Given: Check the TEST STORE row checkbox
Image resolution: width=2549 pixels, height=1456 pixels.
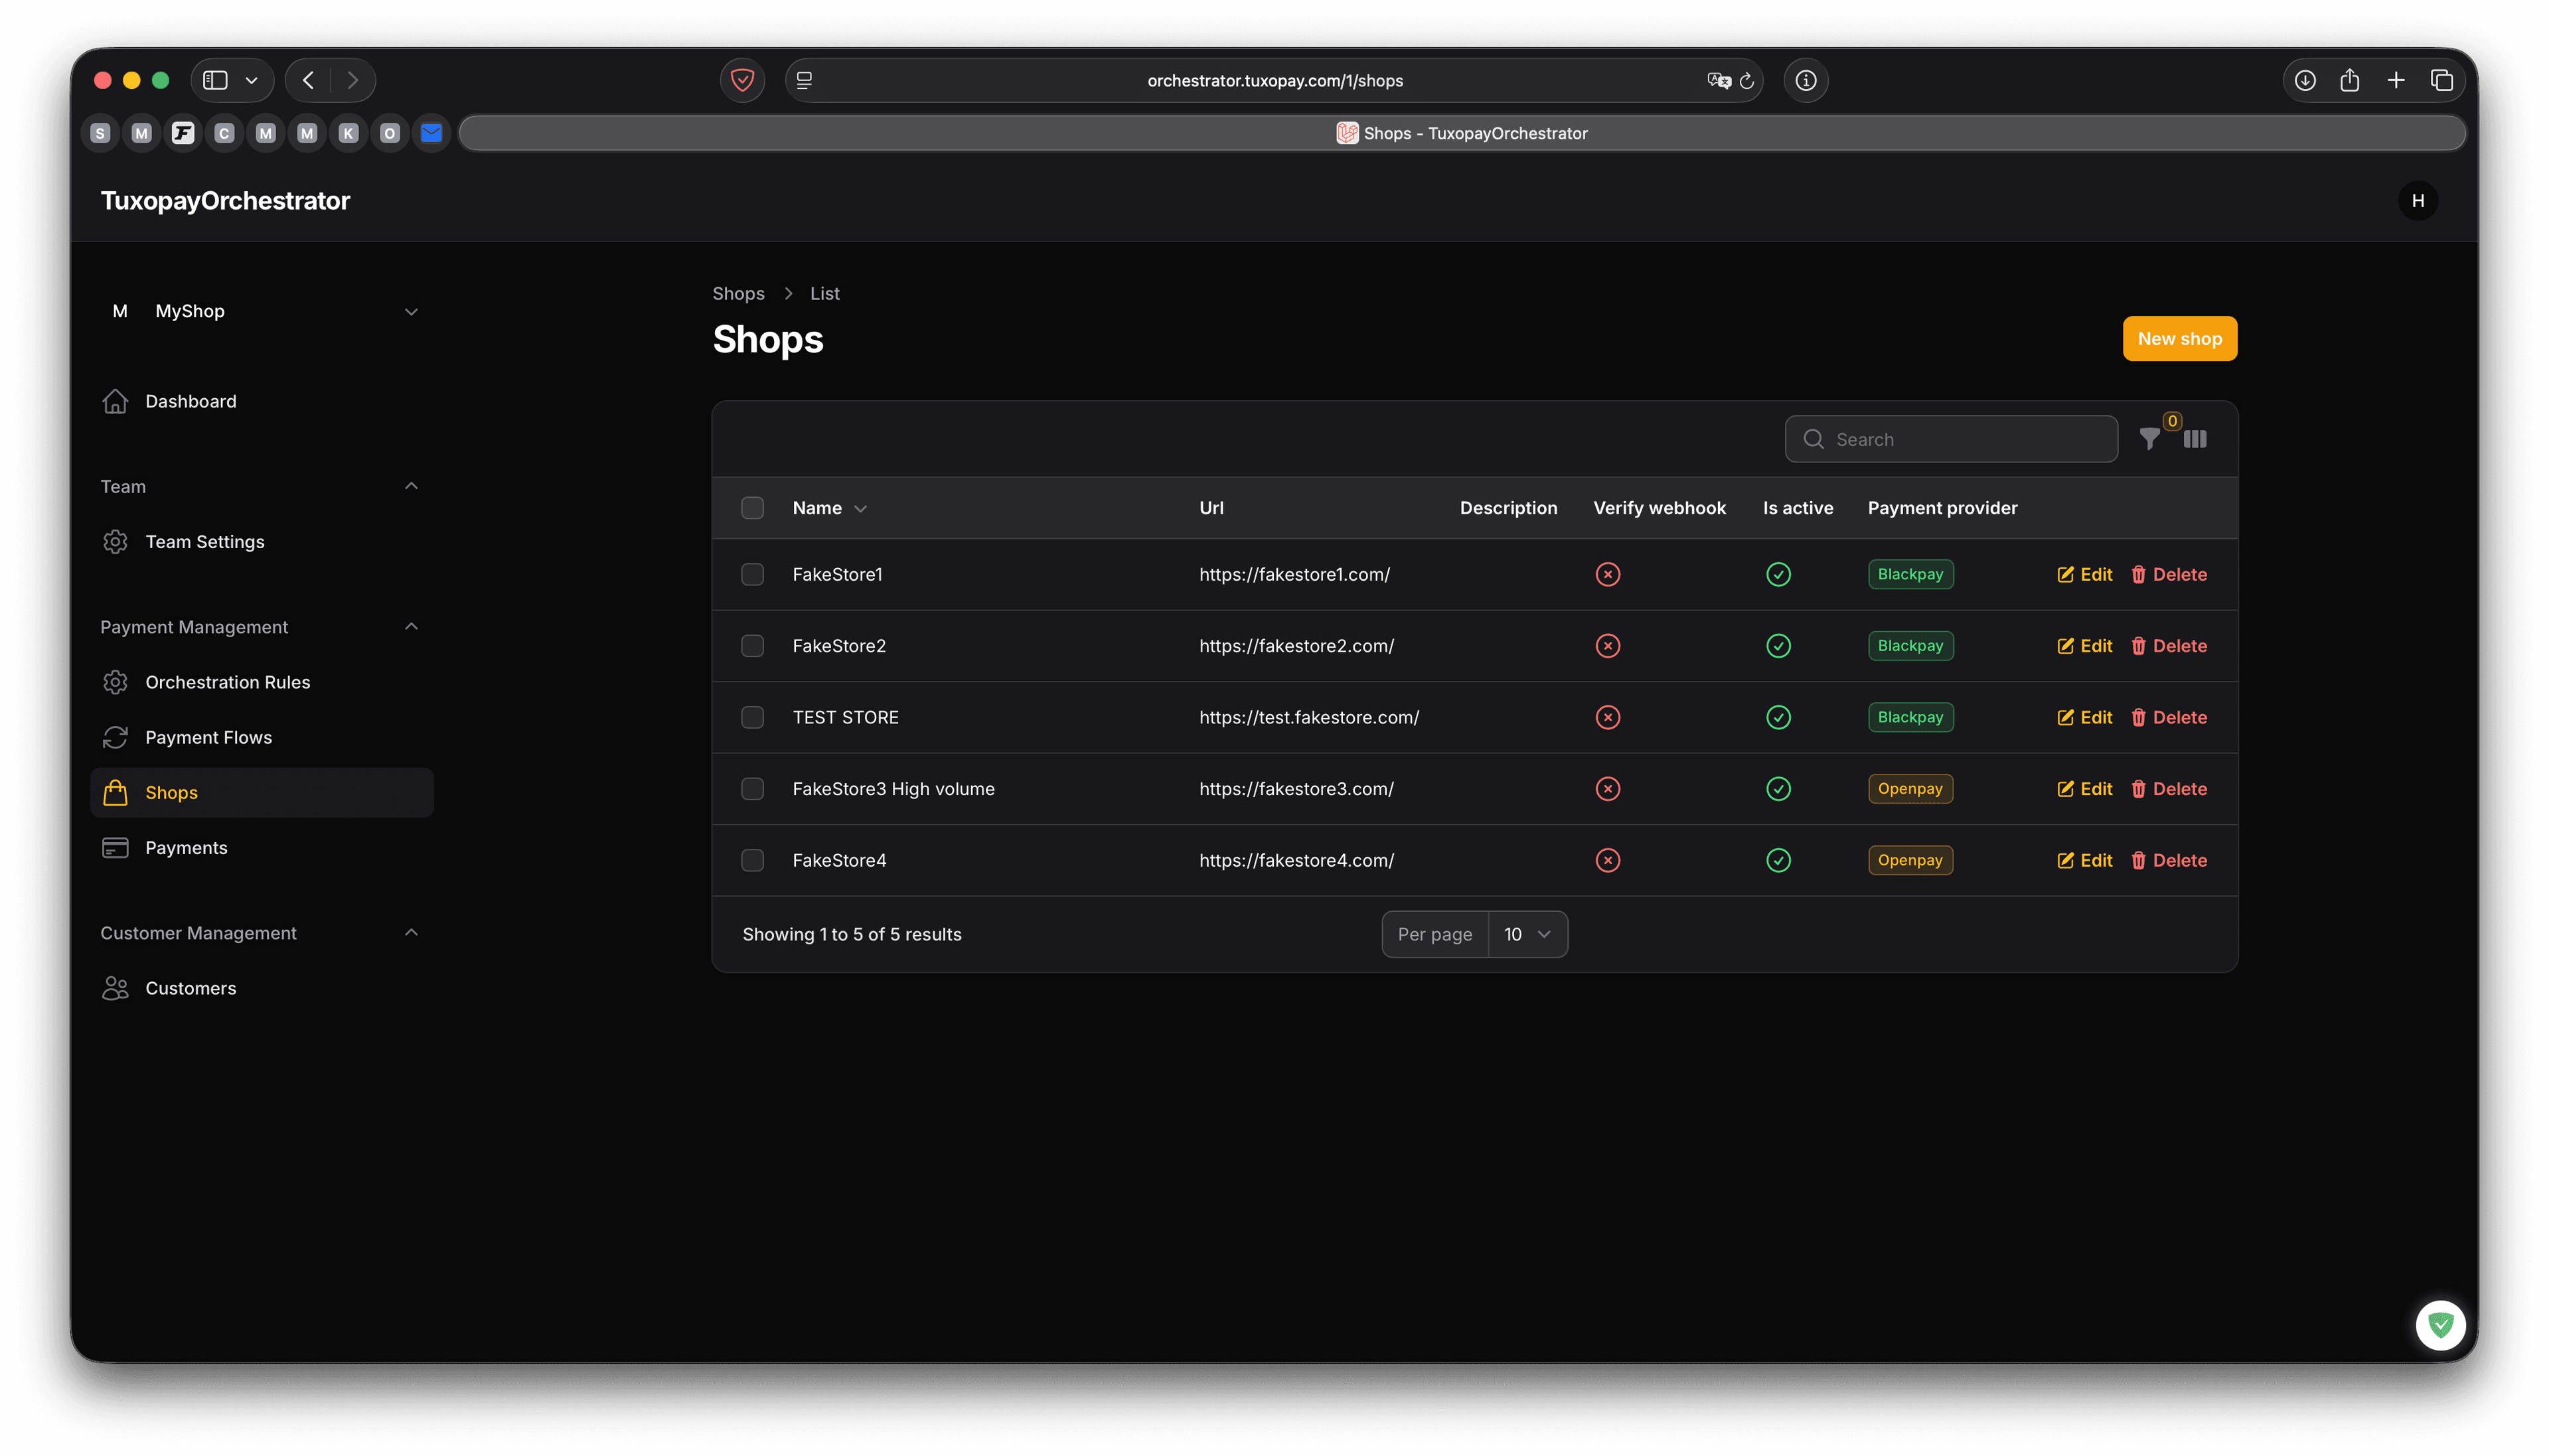Looking at the screenshot, I should pos(752,717).
